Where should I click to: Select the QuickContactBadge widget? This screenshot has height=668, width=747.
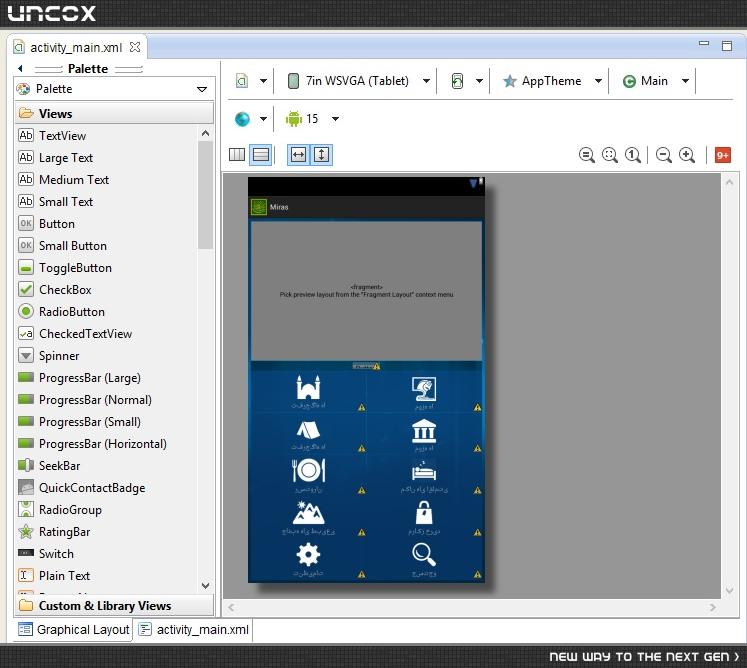tap(82, 487)
